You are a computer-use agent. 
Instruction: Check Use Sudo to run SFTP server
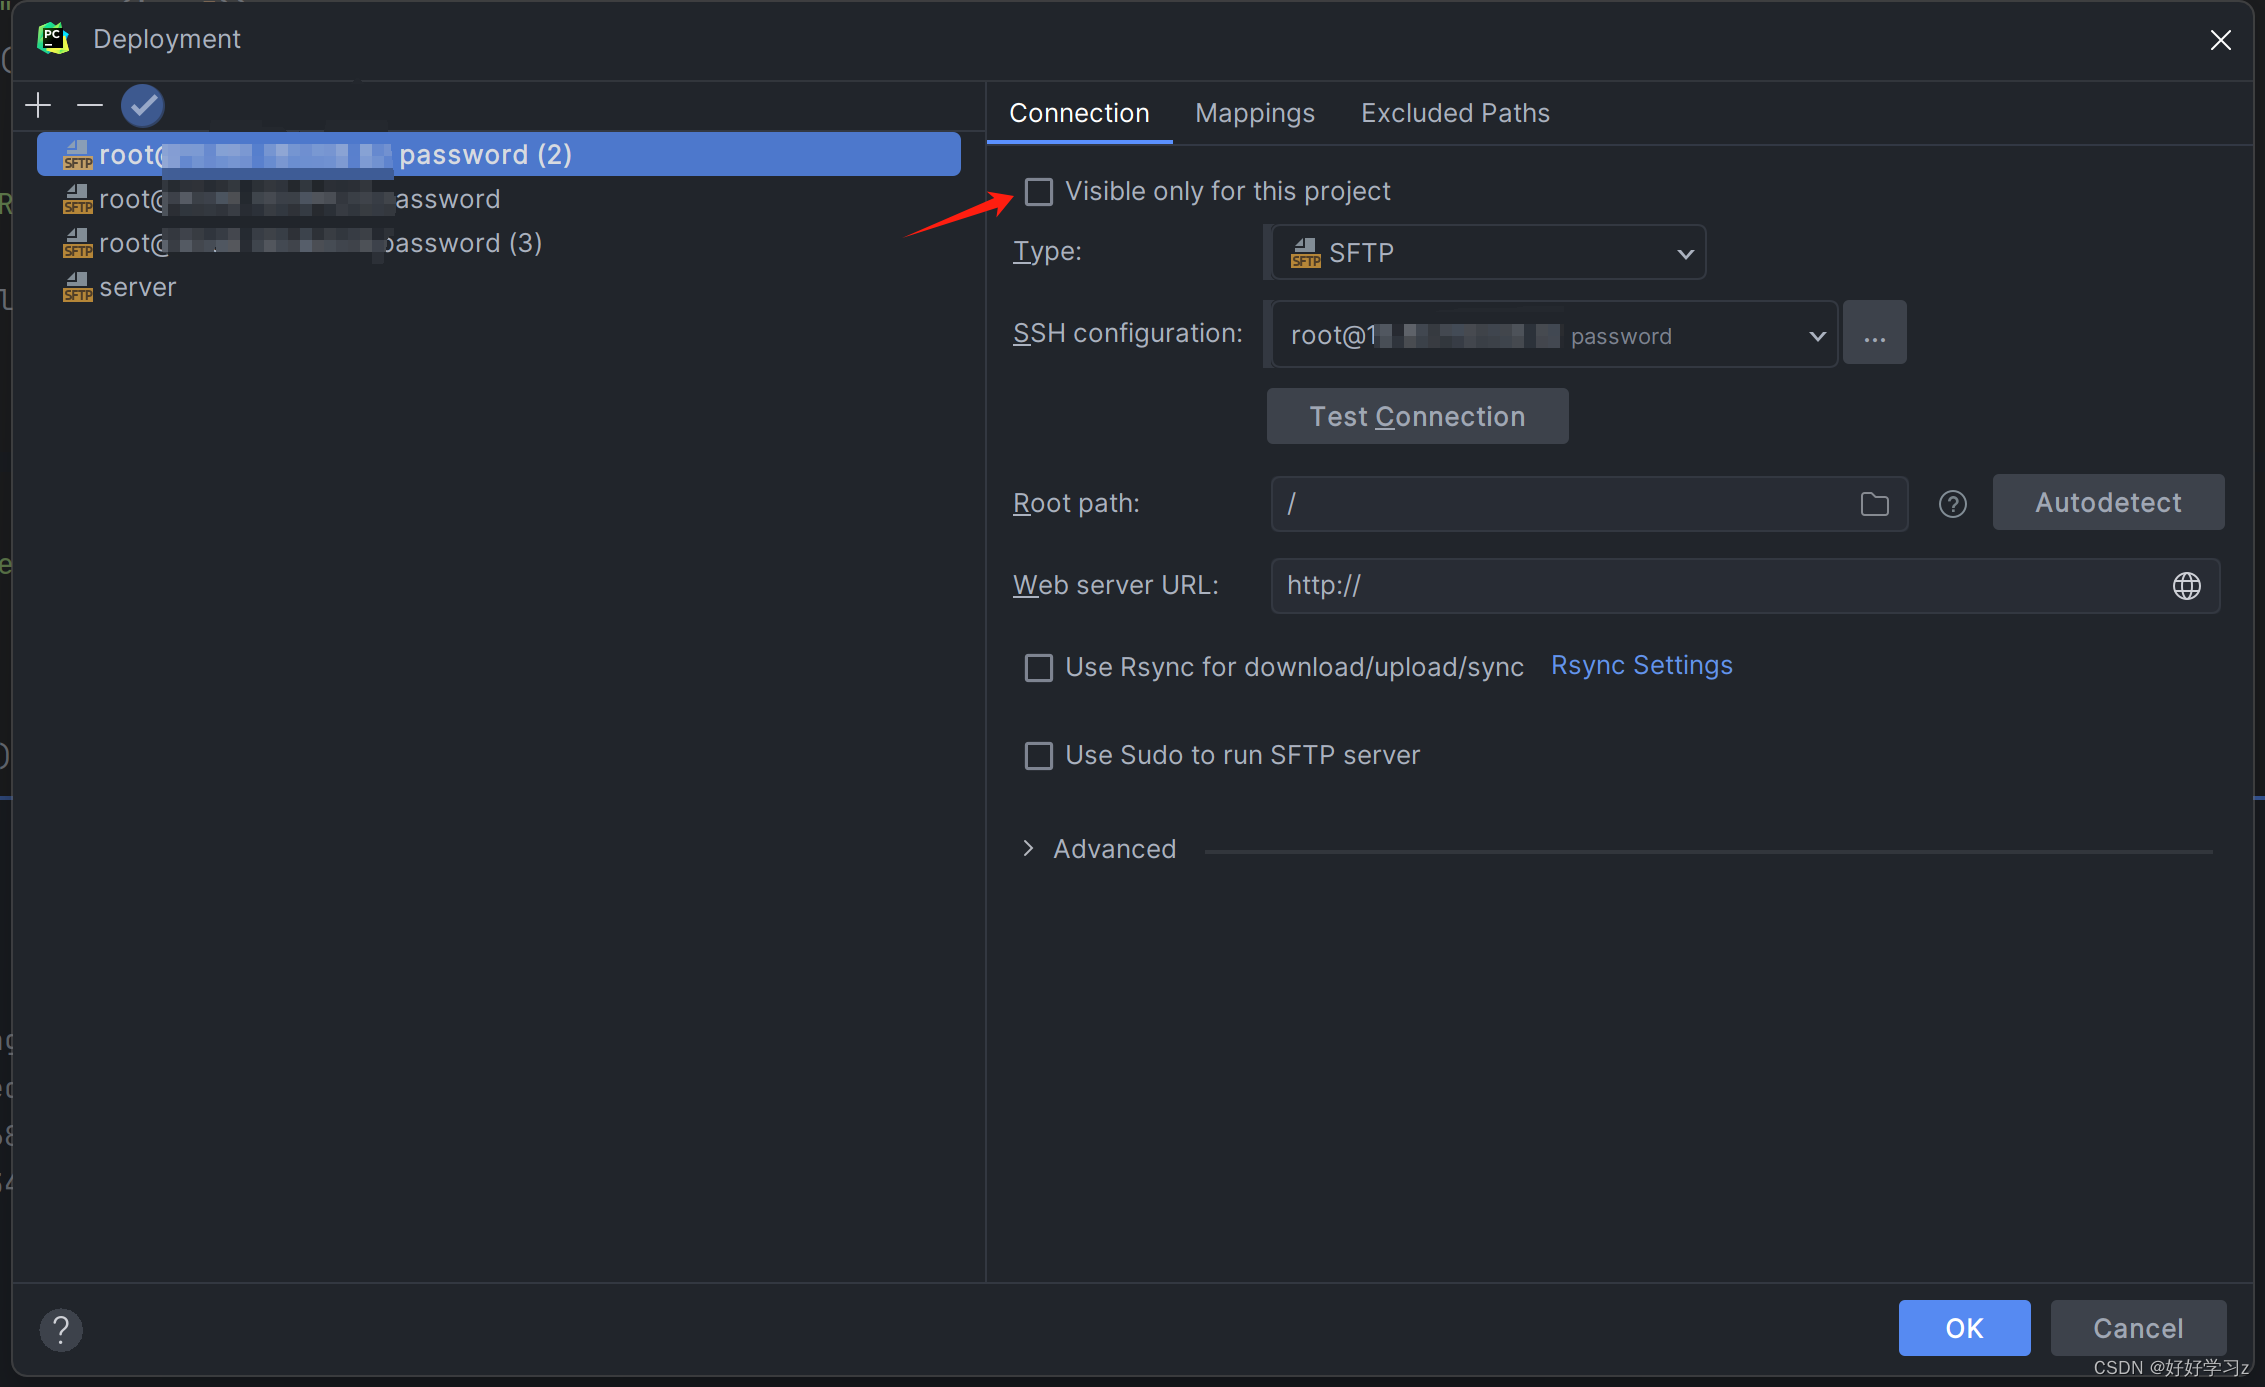[x=1039, y=756]
